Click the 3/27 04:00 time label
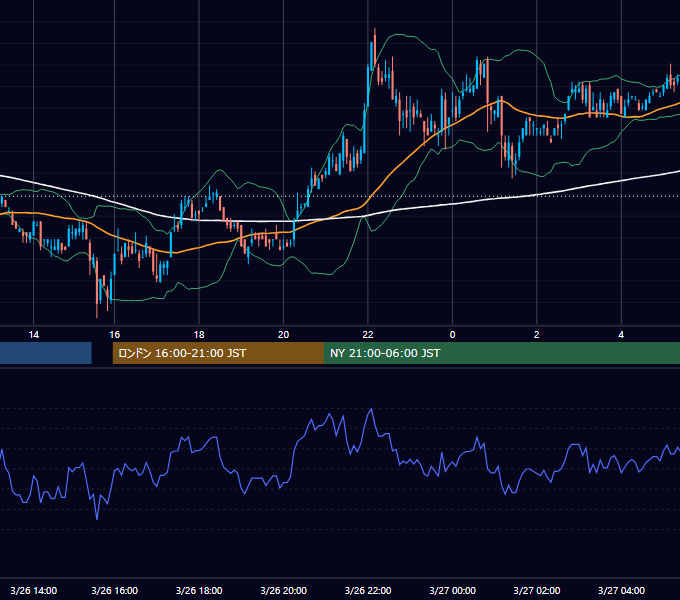The height and width of the screenshot is (600, 680). click(x=621, y=590)
